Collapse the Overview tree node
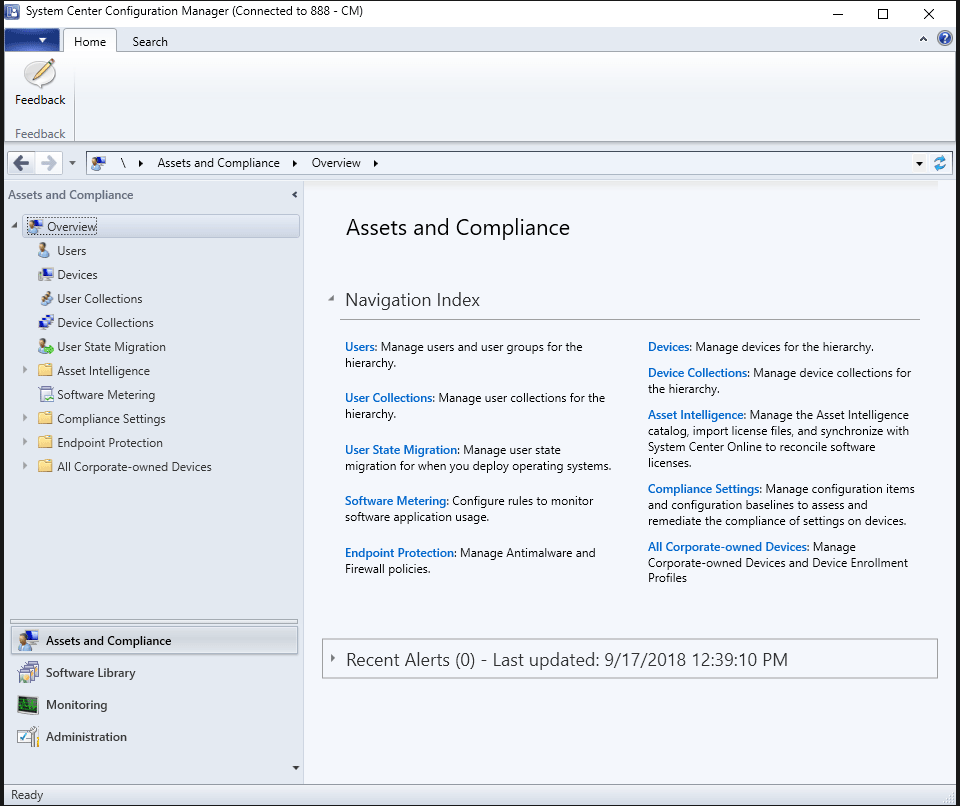This screenshot has height=806, width=960. point(14,226)
